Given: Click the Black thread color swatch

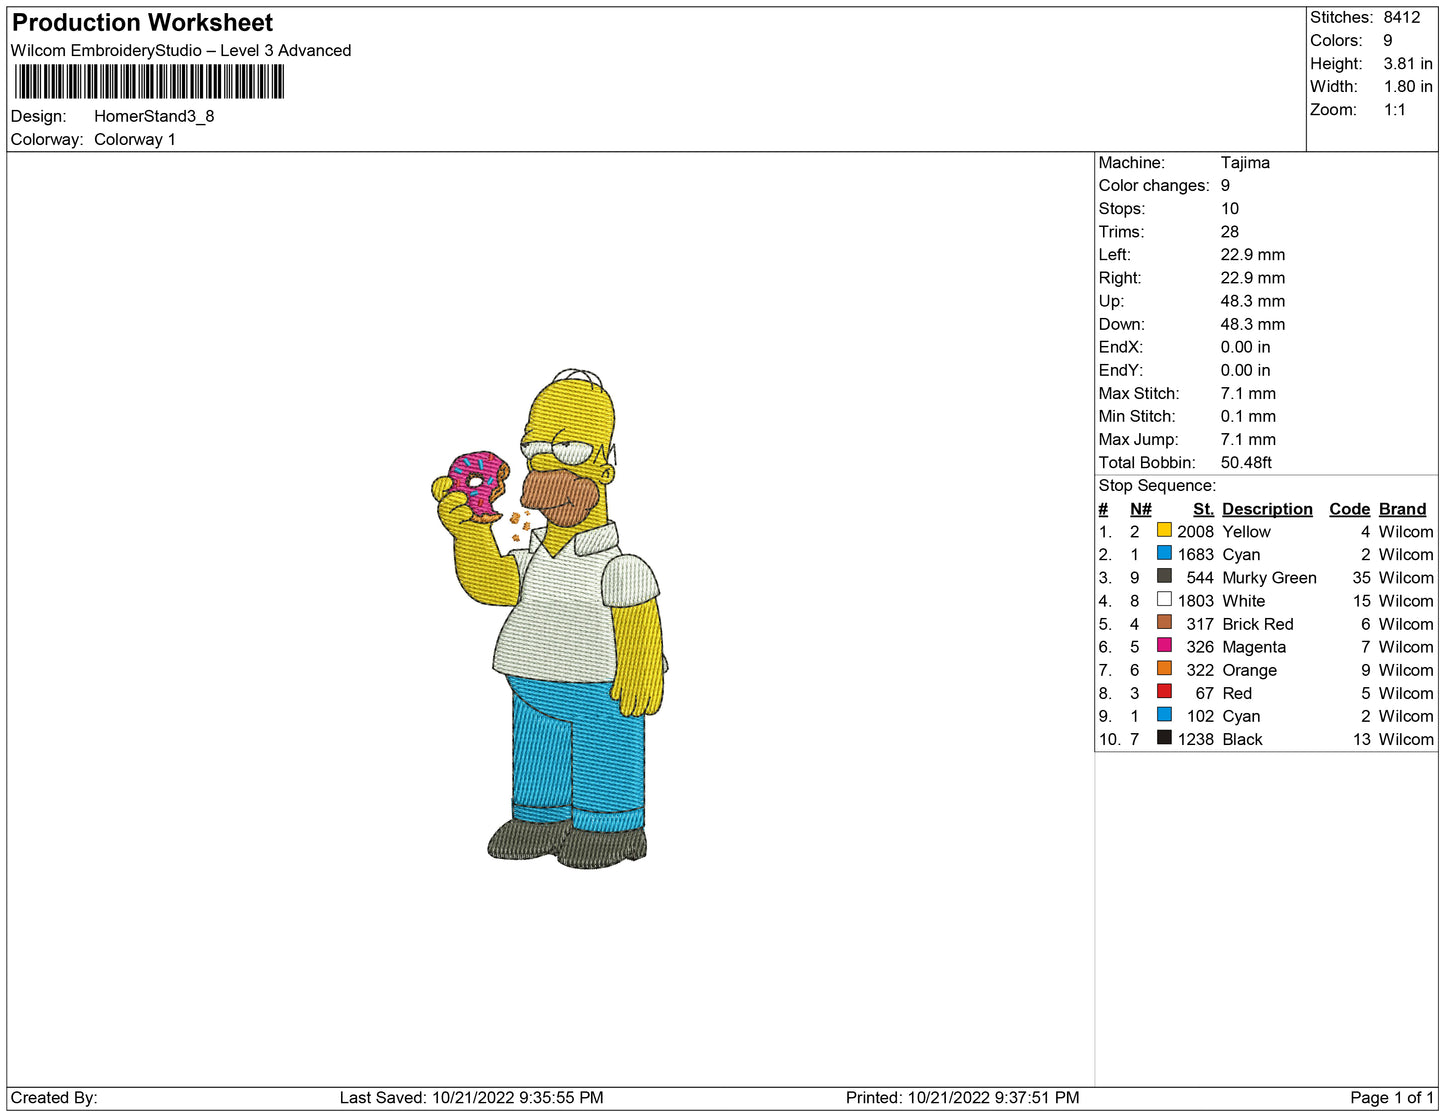Looking at the screenshot, I should (x=1164, y=737).
